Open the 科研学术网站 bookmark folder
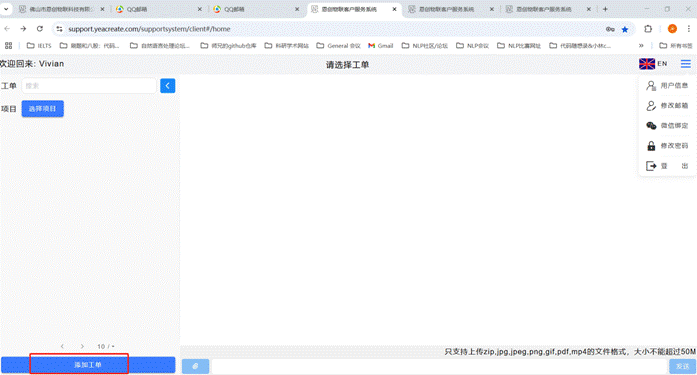697x375 pixels. [287, 45]
